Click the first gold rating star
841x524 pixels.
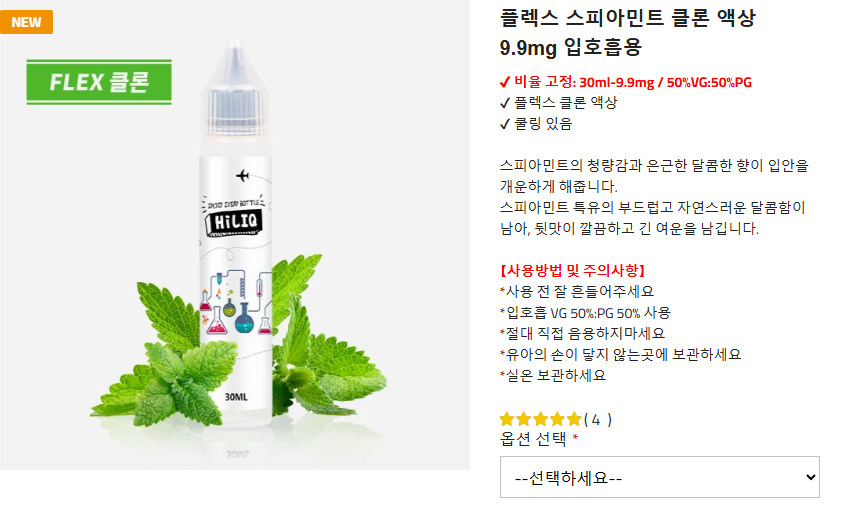507,419
